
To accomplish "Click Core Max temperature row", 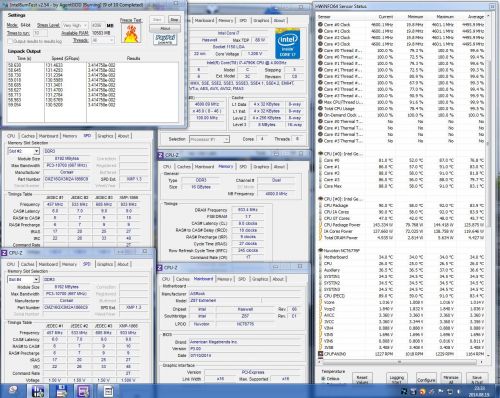I will coord(402,186).
